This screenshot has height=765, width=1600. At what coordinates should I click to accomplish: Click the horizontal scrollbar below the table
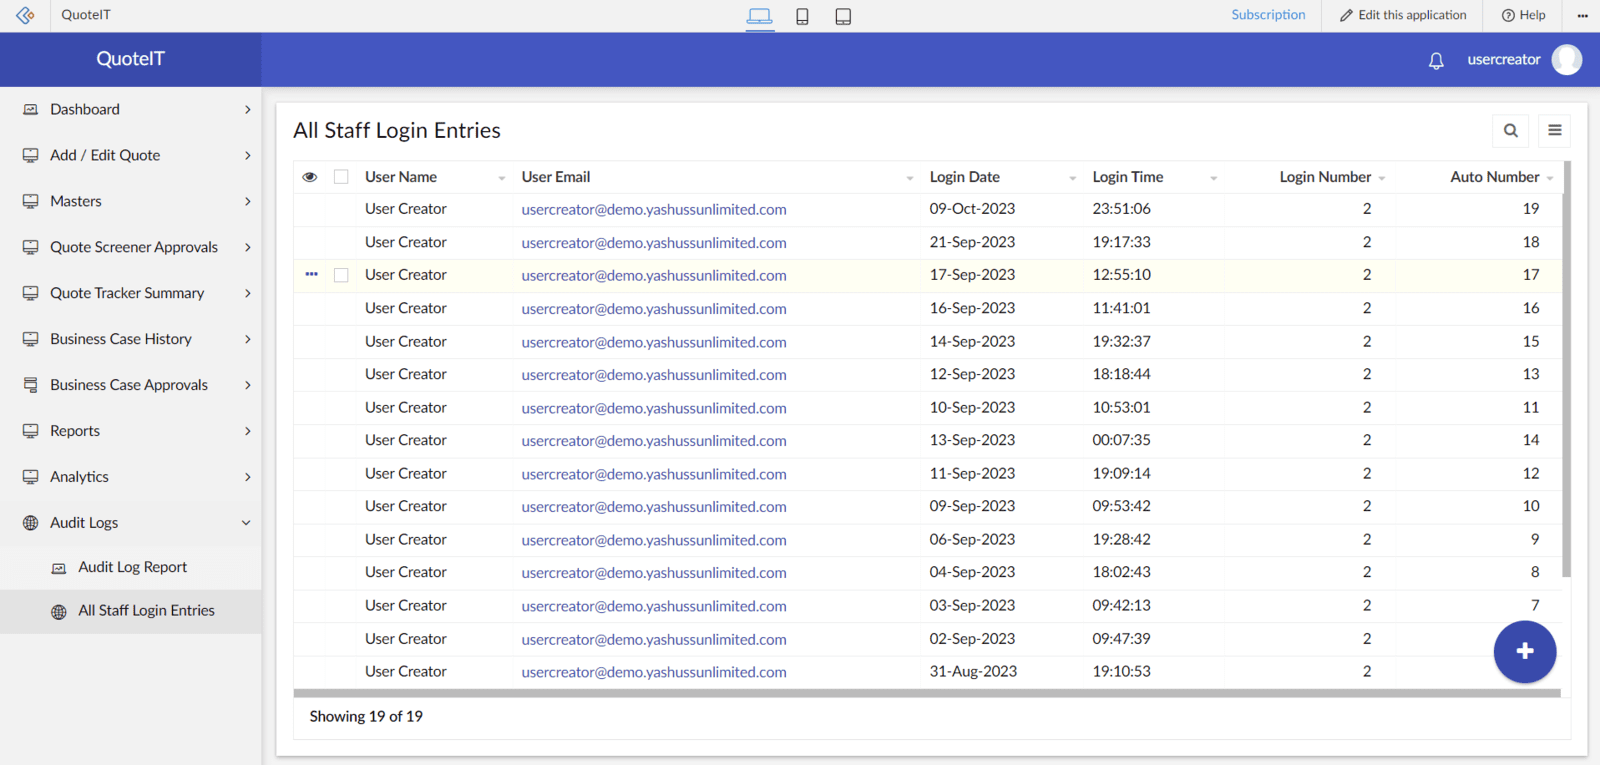[x=926, y=693]
